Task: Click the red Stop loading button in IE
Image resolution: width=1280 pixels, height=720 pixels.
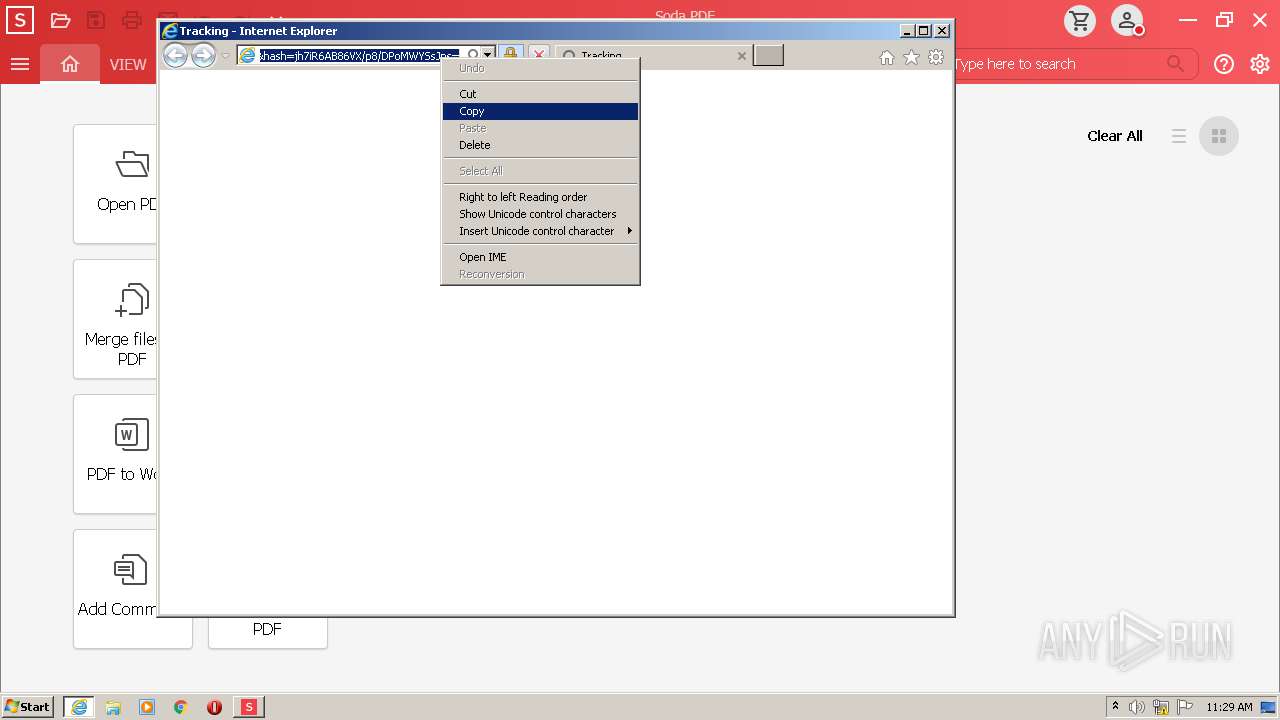Action: (538, 56)
